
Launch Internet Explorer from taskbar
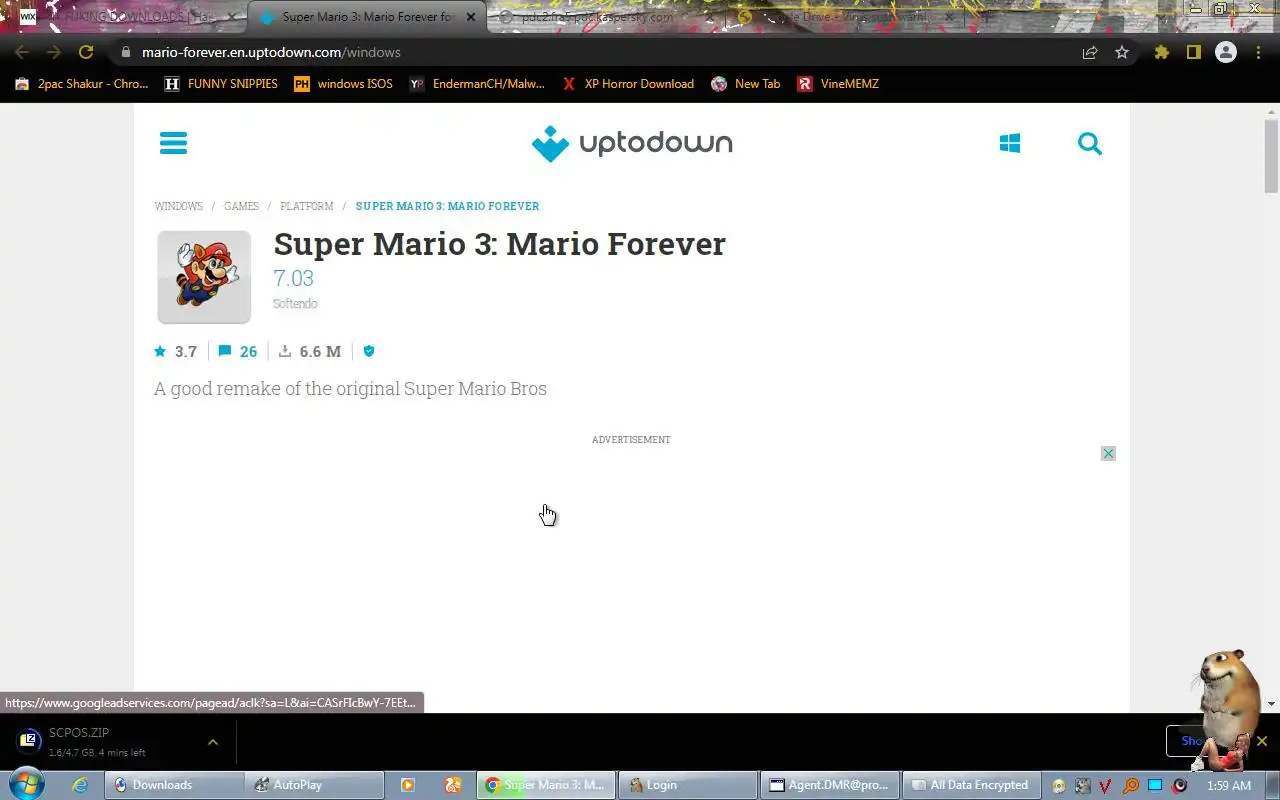[x=80, y=785]
